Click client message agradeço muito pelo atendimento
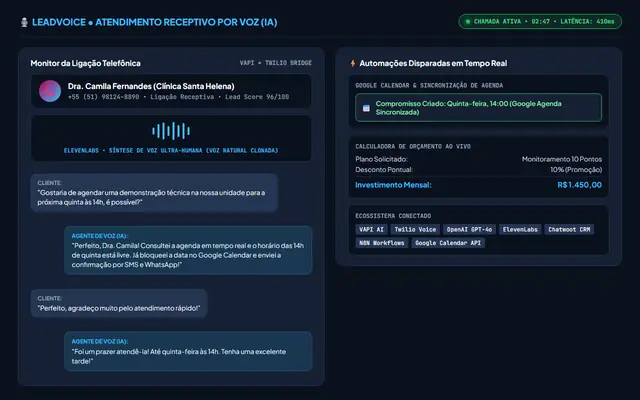The image size is (640, 400). point(119,303)
